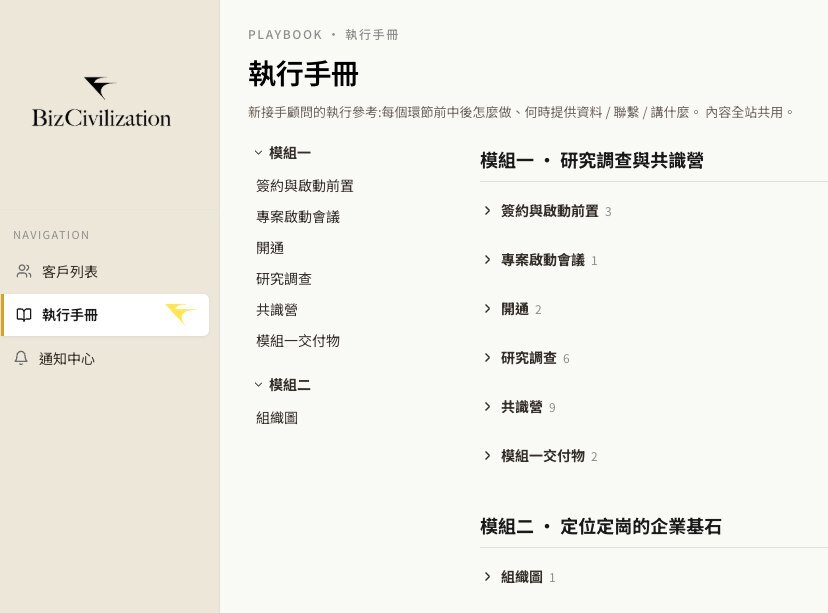Expand the 專案啟動會議 section chevron
Image resolution: width=828 pixels, height=613 pixels.
(x=487, y=260)
